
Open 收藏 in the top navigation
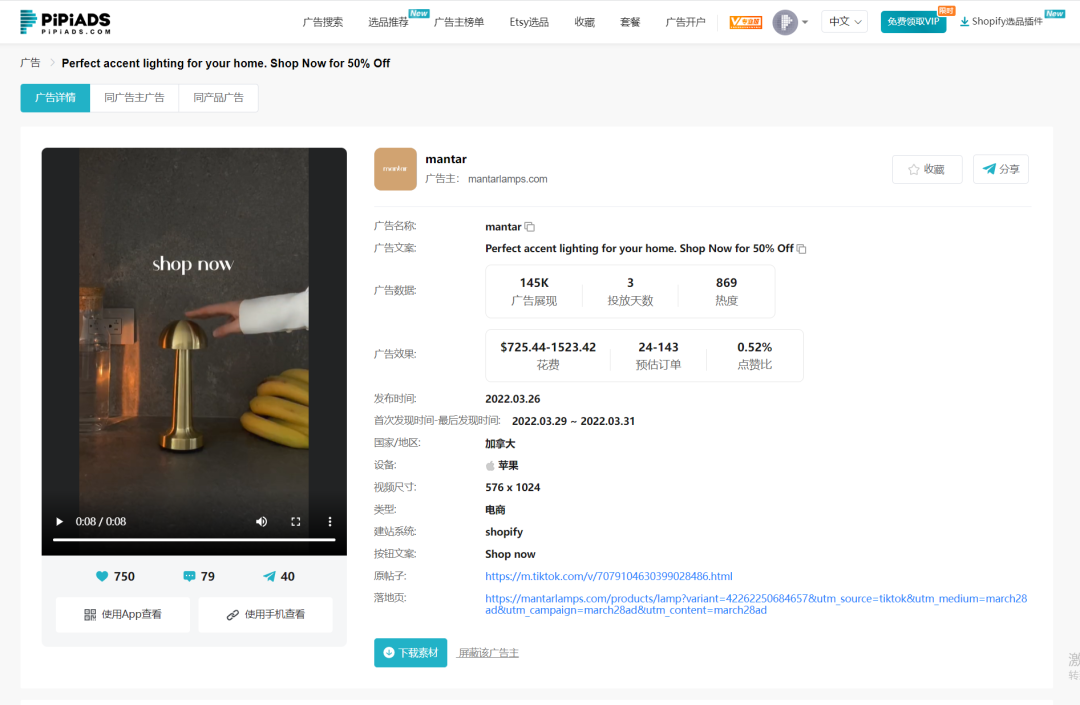click(584, 22)
